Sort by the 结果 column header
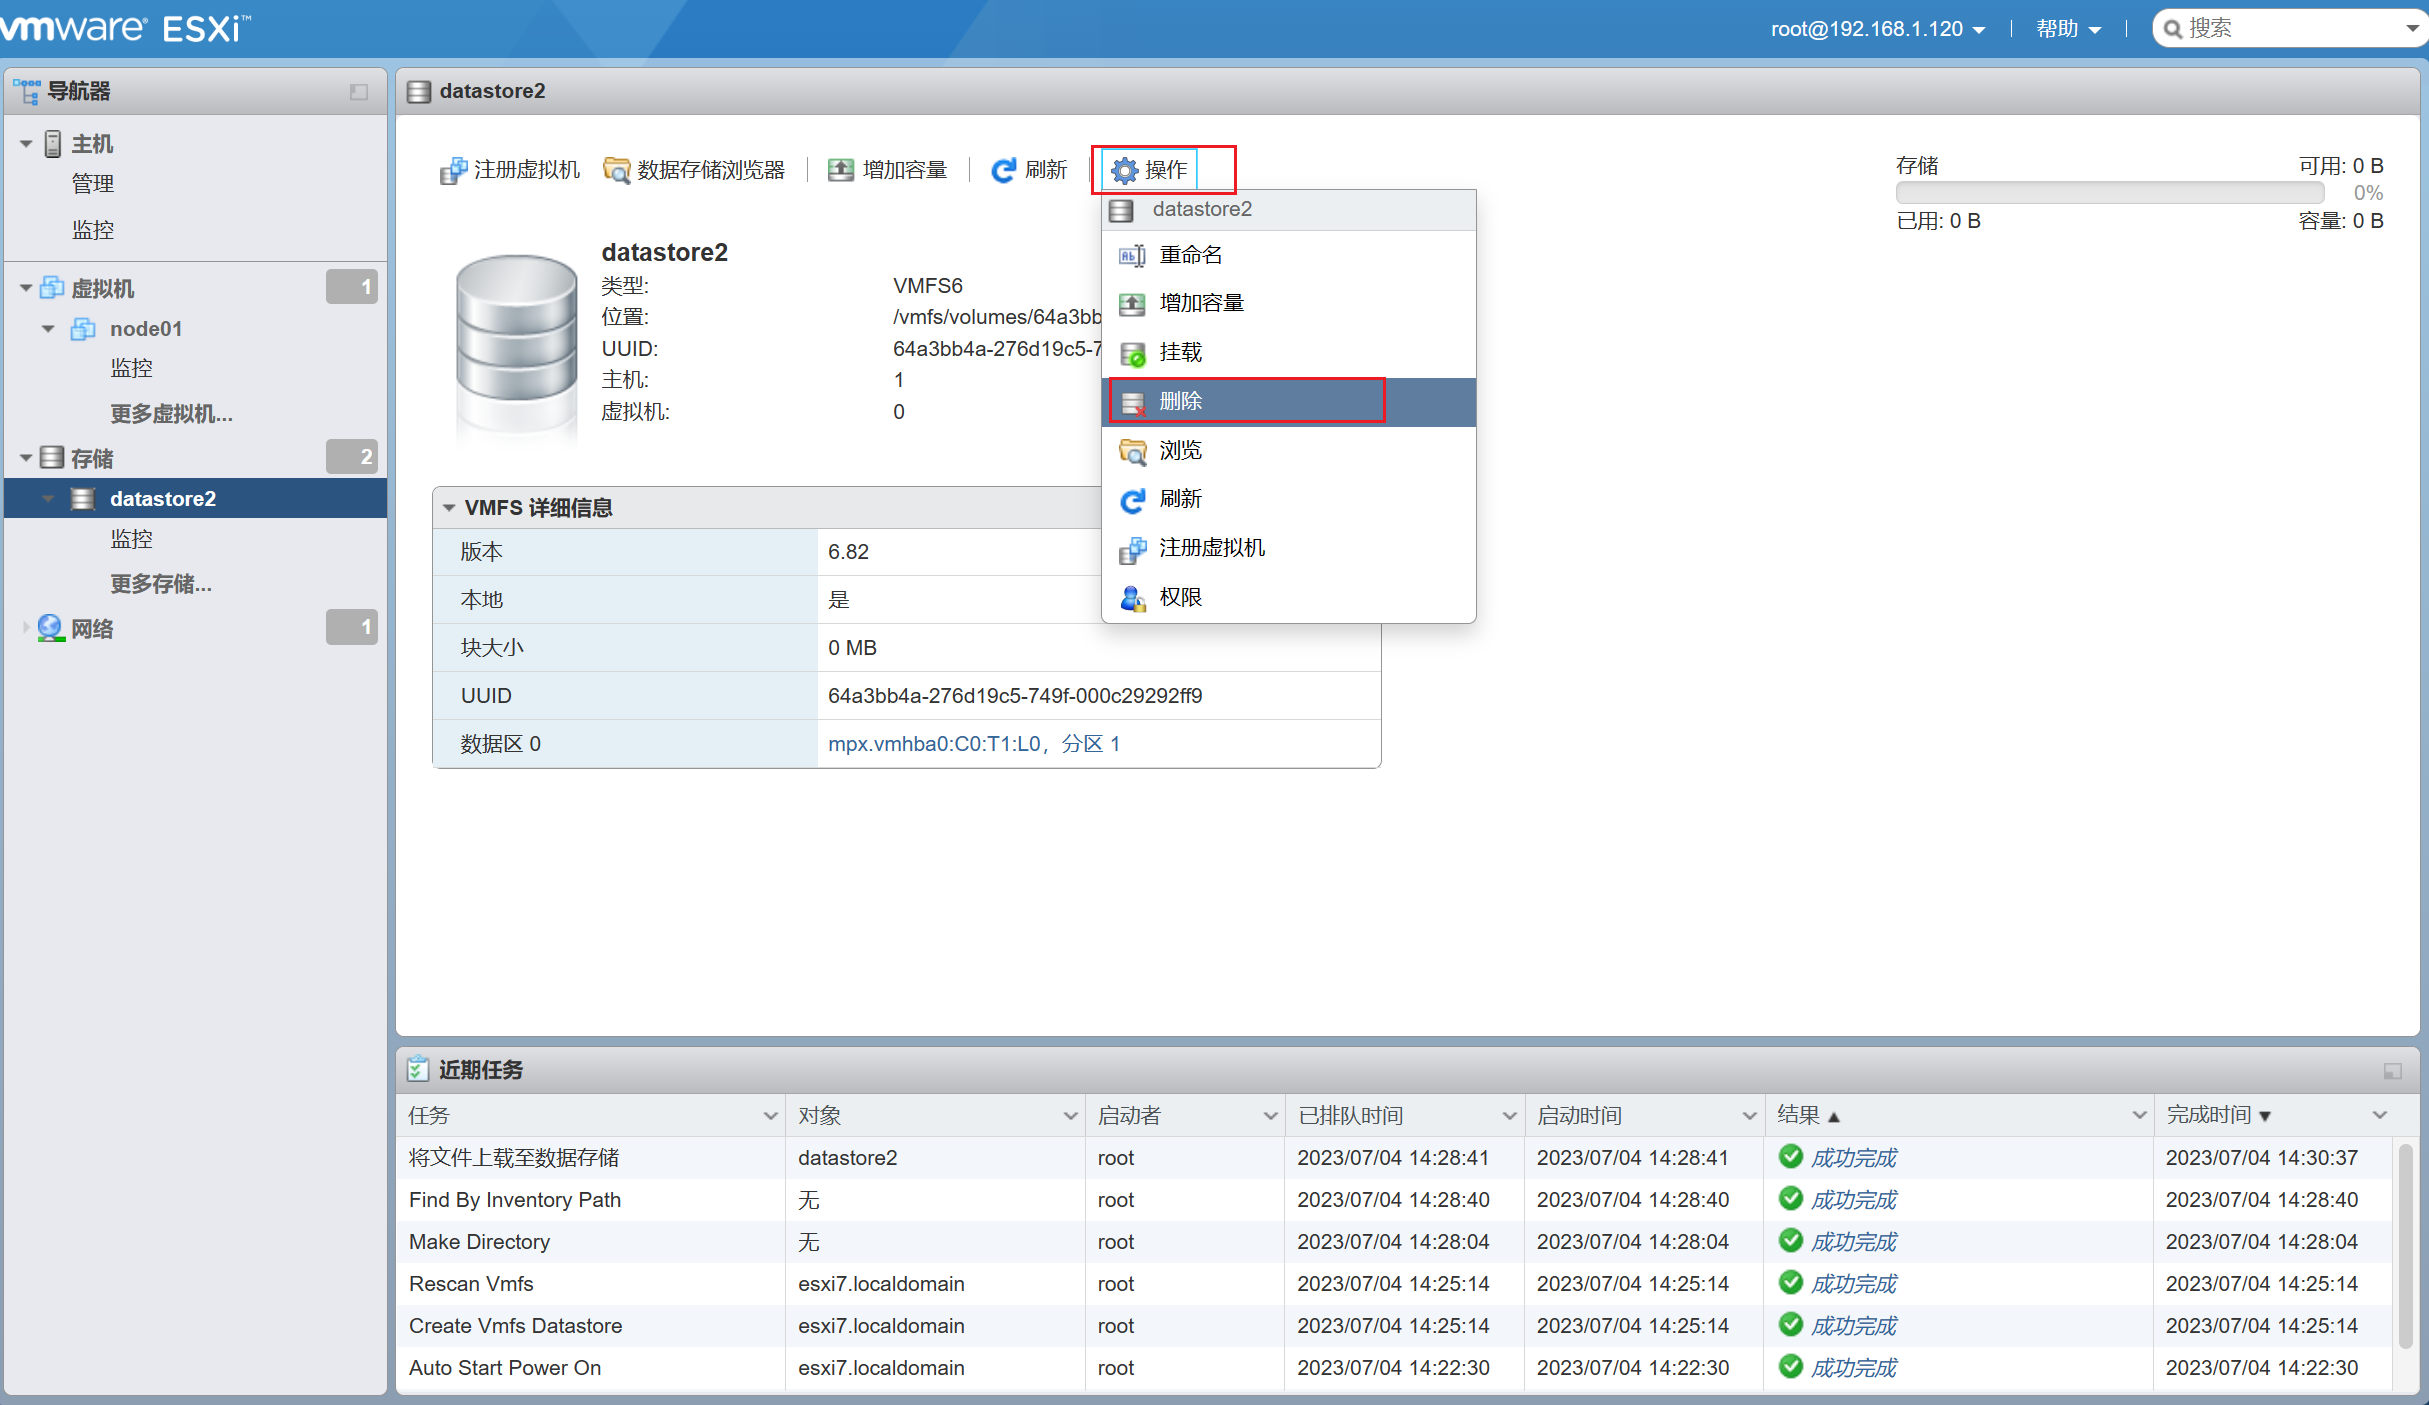Image resolution: width=2429 pixels, height=1405 pixels. click(x=1958, y=1115)
